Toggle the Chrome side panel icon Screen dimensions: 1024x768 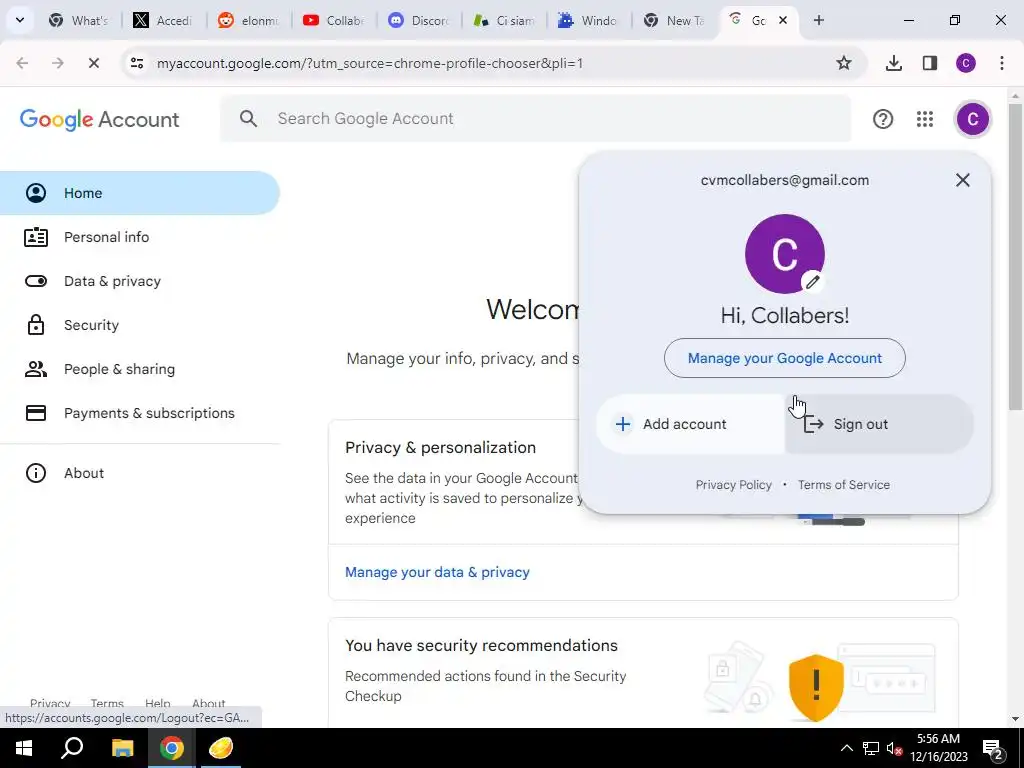click(930, 63)
